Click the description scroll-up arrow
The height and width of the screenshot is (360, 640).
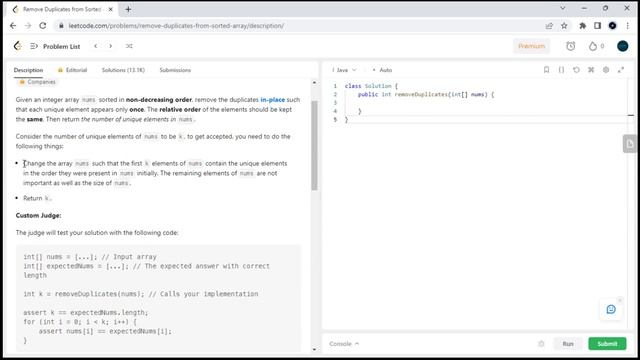(x=314, y=82)
